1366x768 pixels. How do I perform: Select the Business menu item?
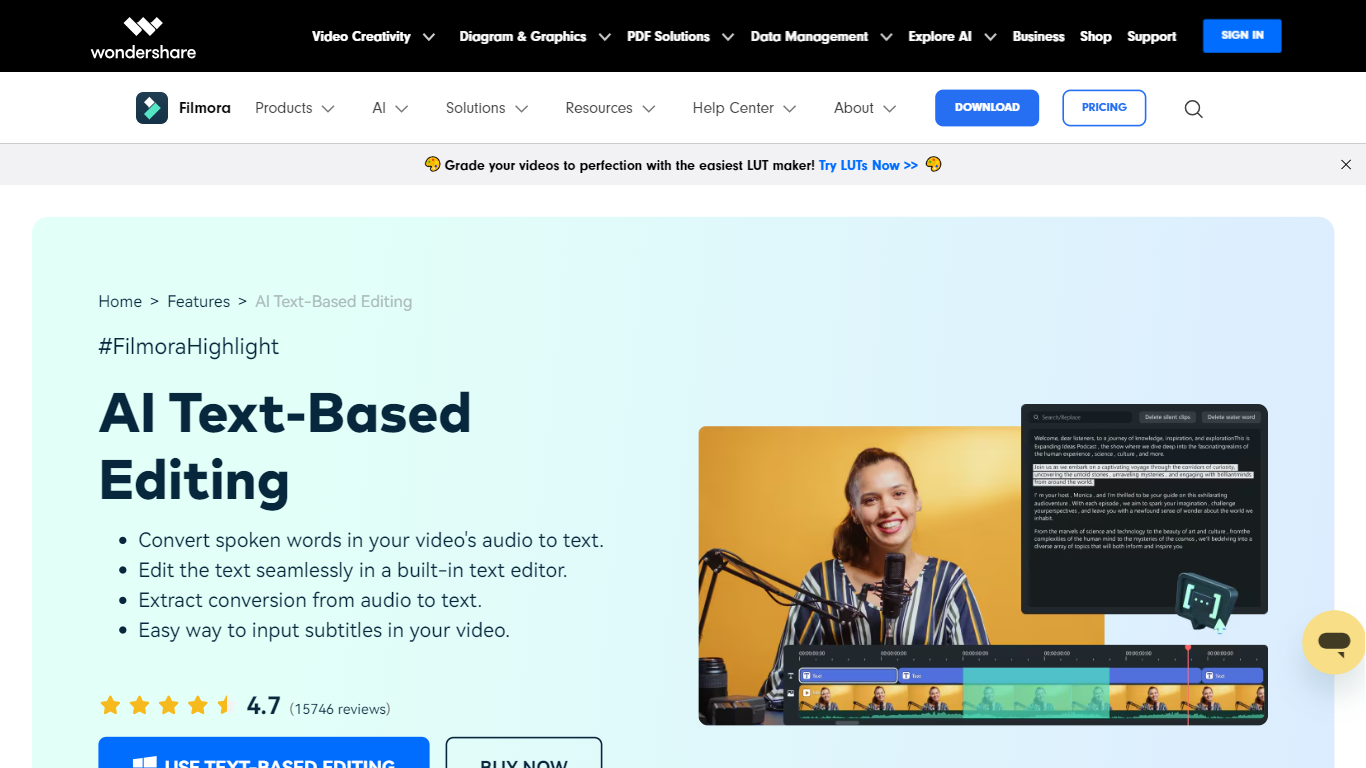point(1038,36)
